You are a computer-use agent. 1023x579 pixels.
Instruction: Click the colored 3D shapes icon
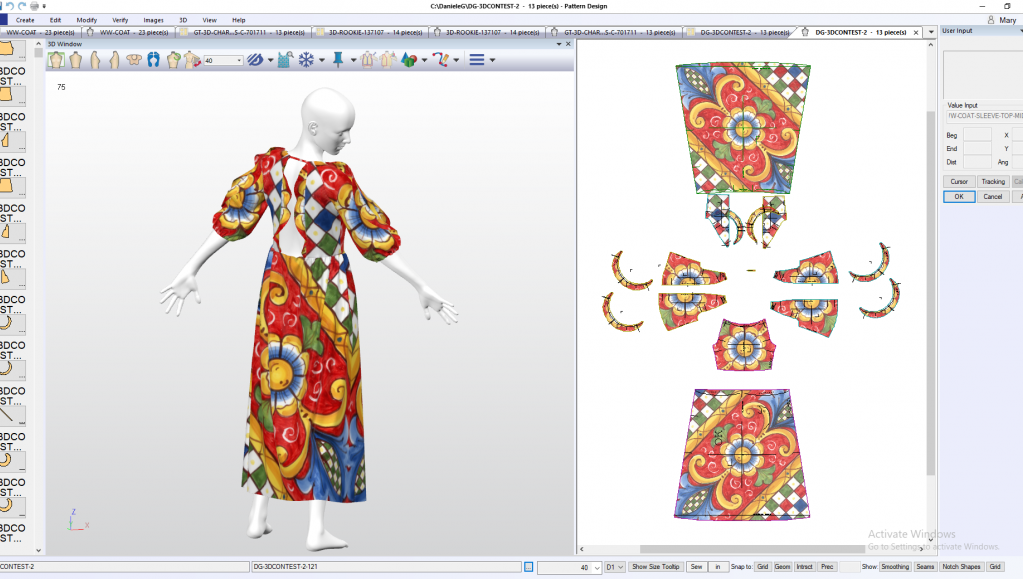tap(408, 60)
